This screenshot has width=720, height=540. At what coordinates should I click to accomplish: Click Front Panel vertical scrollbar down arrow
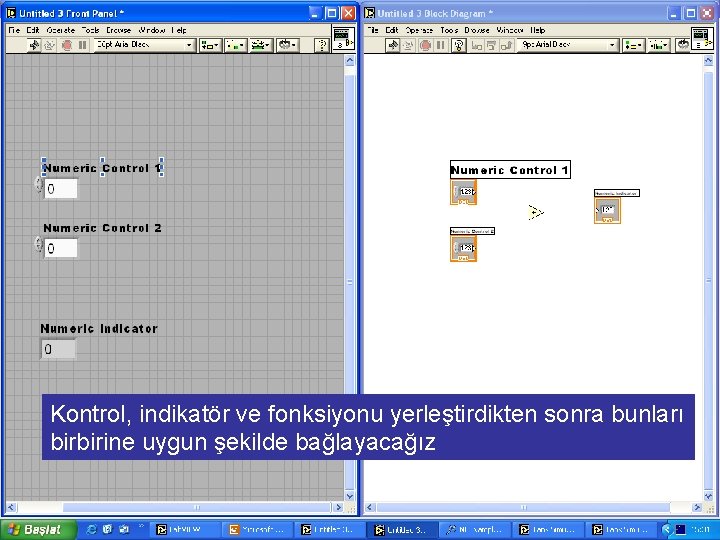coord(350,496)
